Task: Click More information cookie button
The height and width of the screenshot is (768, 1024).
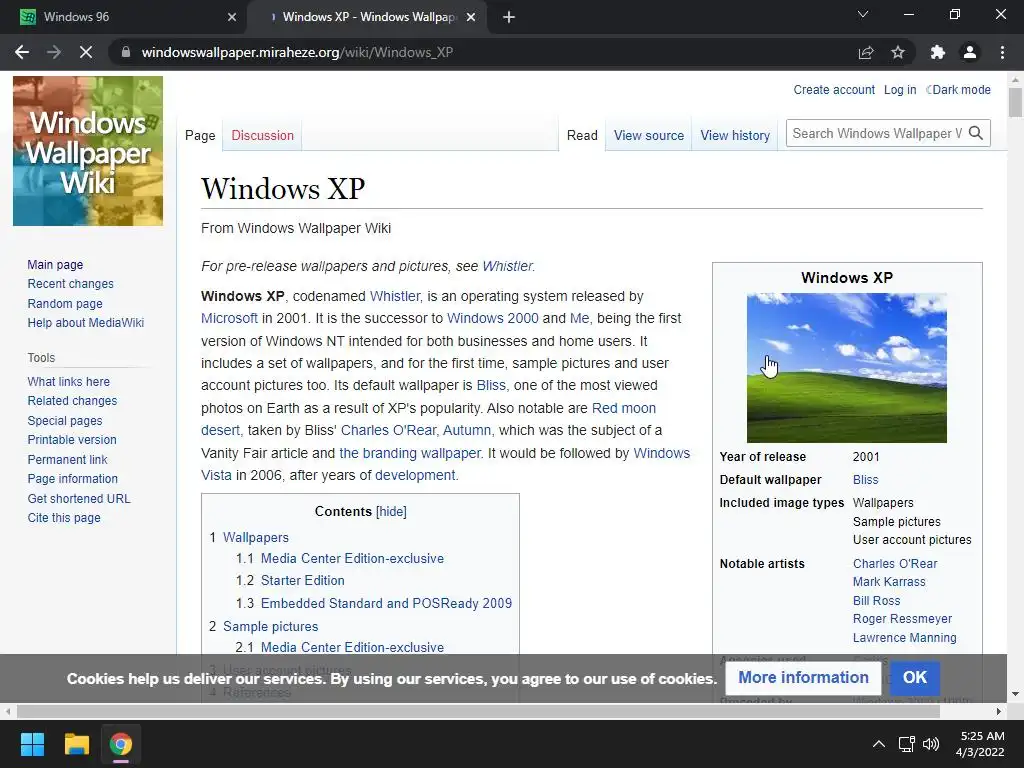Action: point(803,678)
